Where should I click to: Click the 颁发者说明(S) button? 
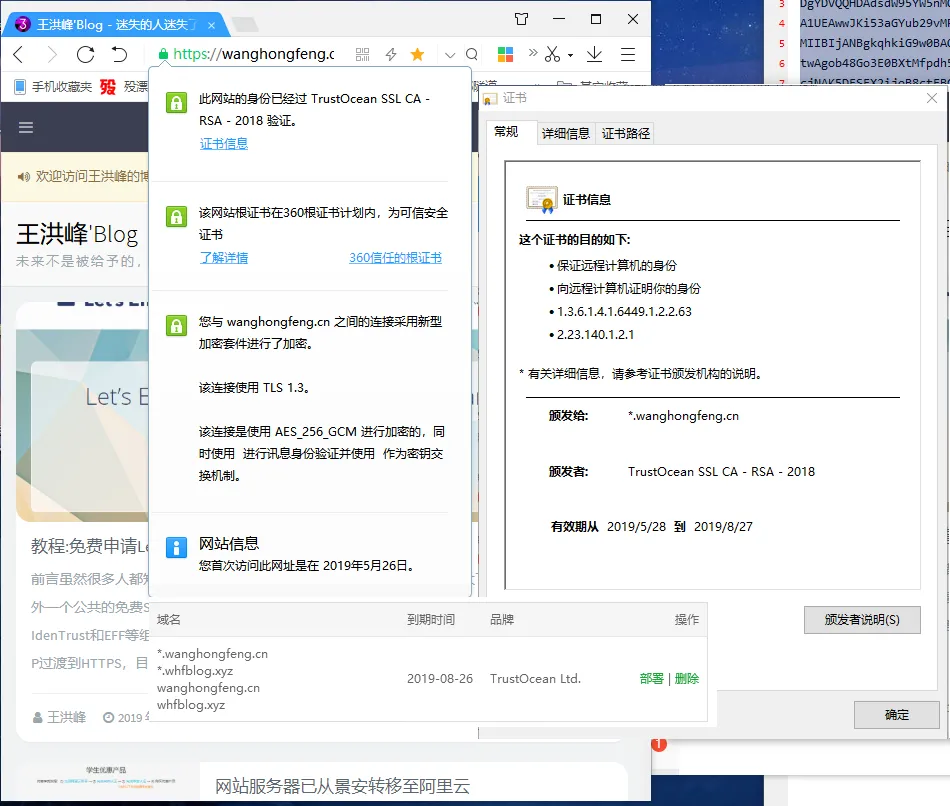pyautogui.click(x=862, y=619)
